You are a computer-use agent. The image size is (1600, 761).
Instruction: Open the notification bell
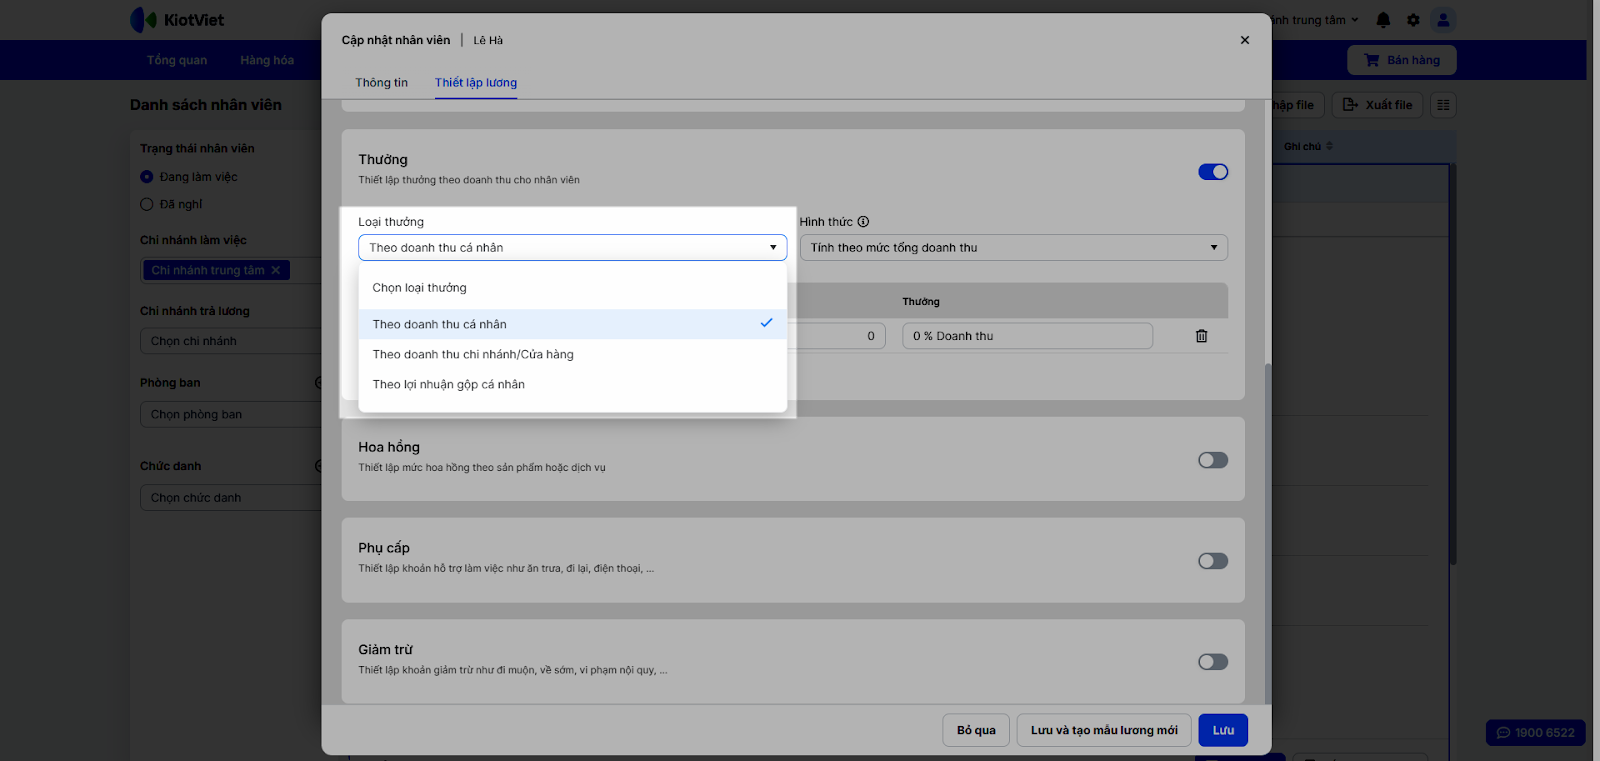click(1383, 20)
